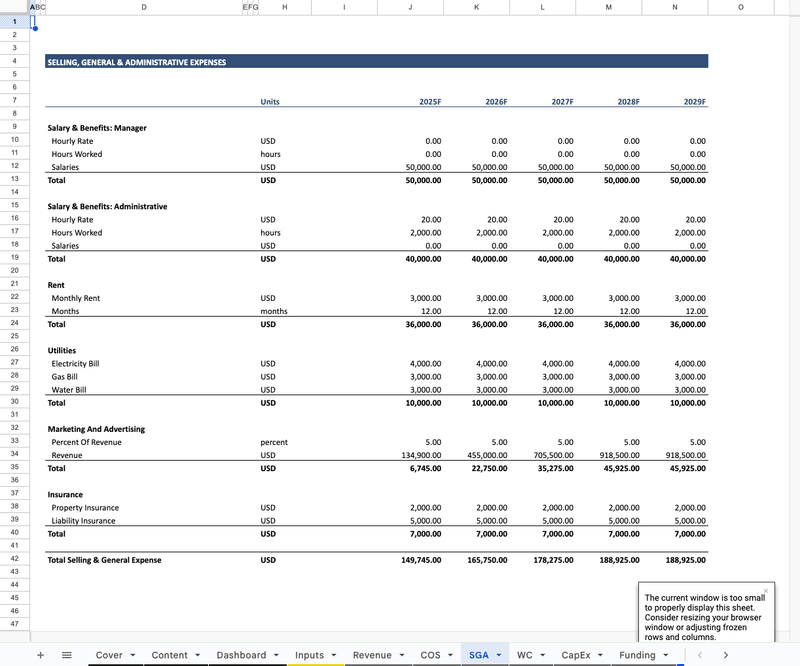Select row 42 header
This screenshot has height=666, width=800.
click(15, 560)
